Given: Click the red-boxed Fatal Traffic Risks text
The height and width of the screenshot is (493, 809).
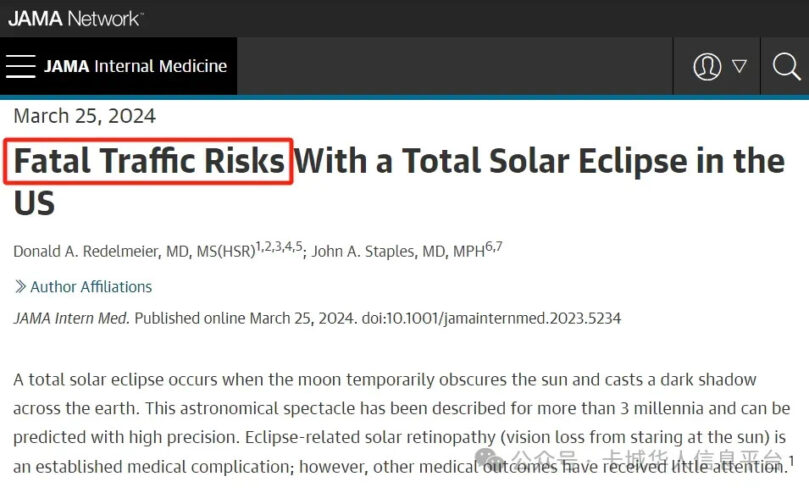Looking at the screenshot, I should point(149,161).
